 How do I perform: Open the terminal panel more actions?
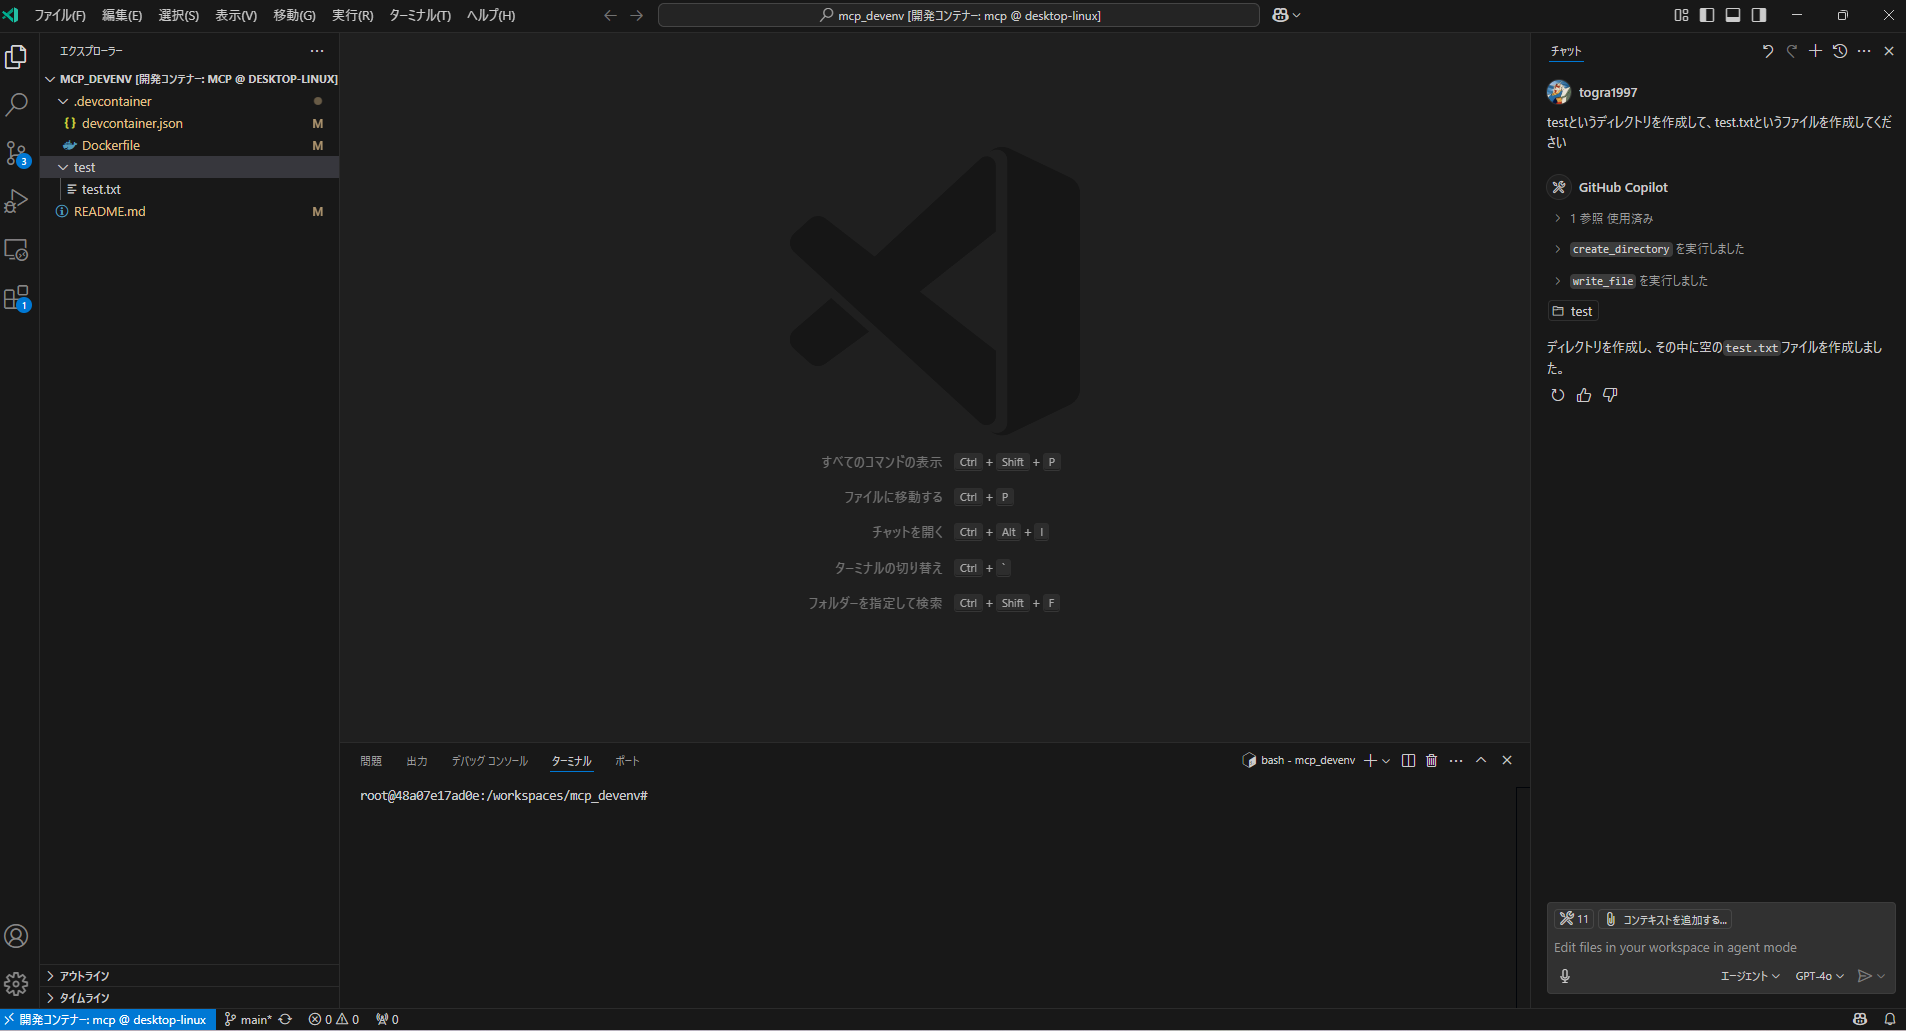coord(1456,761)
